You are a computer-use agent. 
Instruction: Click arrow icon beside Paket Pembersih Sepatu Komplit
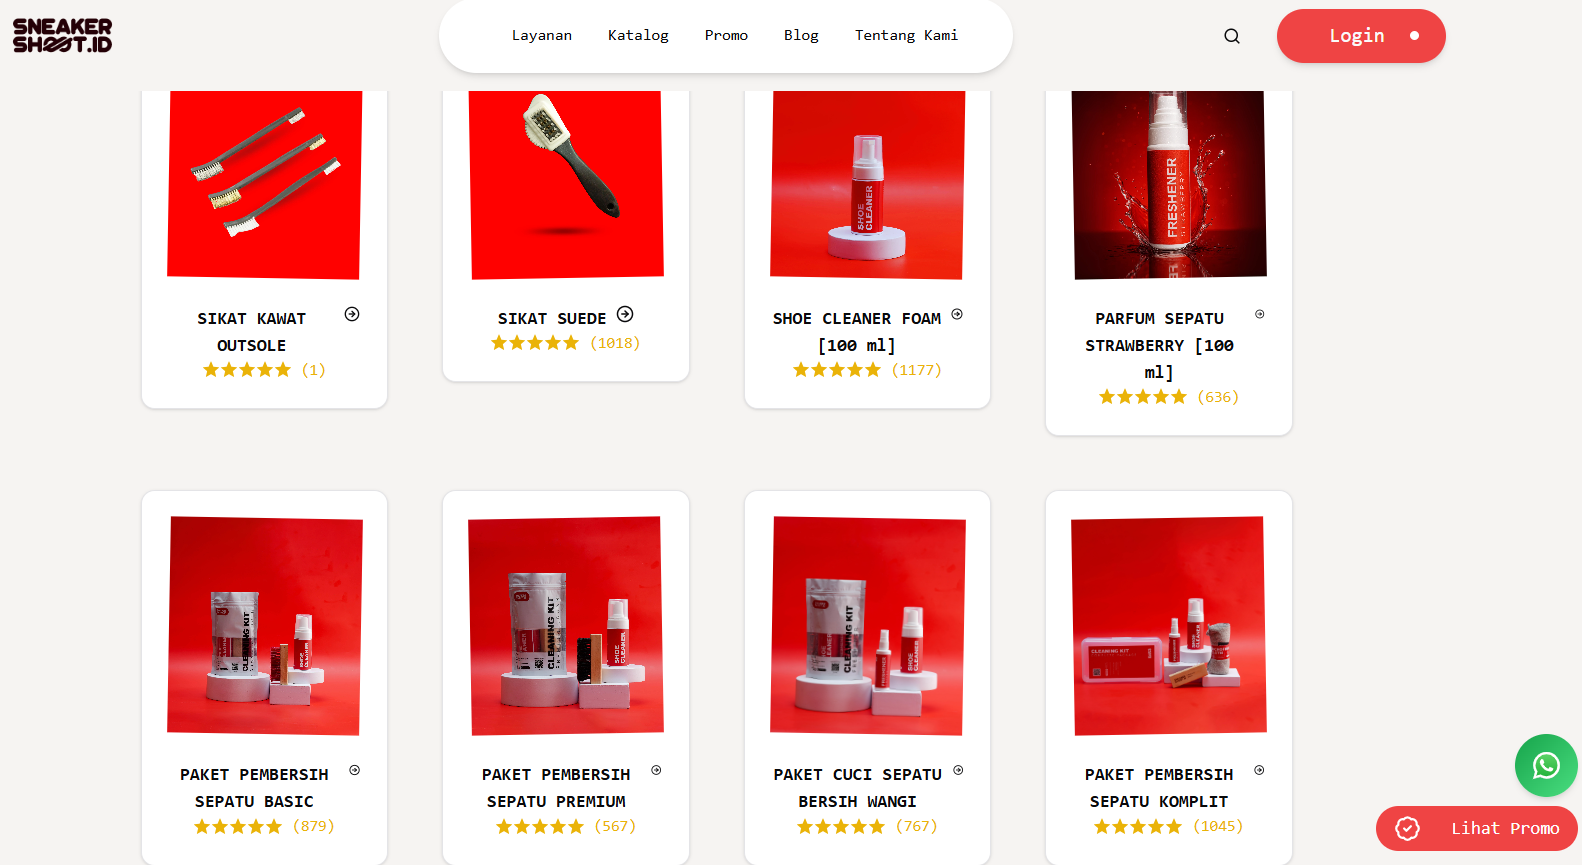pyautogui.click(x=1259, y=770)
